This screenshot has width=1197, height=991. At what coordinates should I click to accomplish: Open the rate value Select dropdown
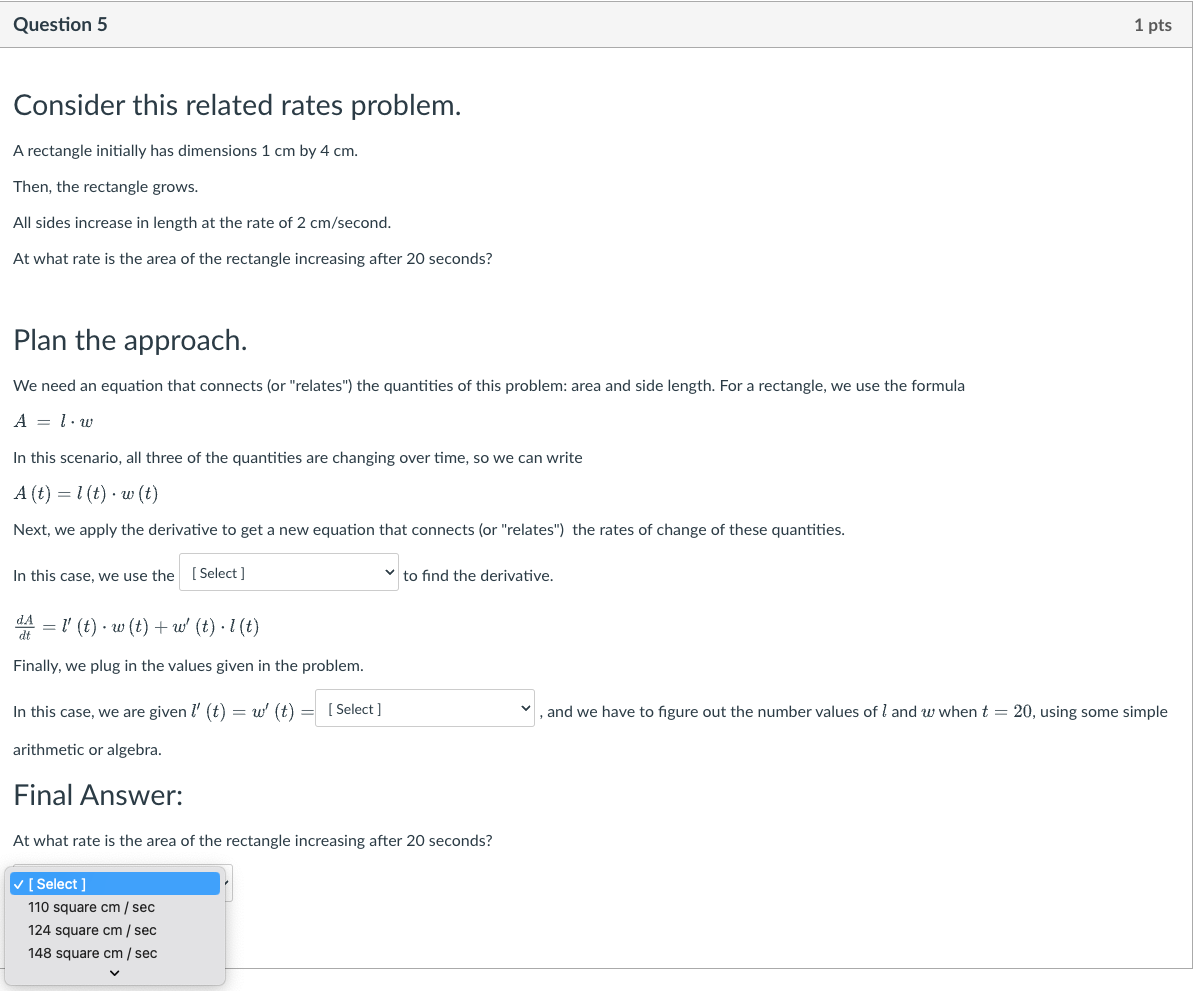point(424,708)
